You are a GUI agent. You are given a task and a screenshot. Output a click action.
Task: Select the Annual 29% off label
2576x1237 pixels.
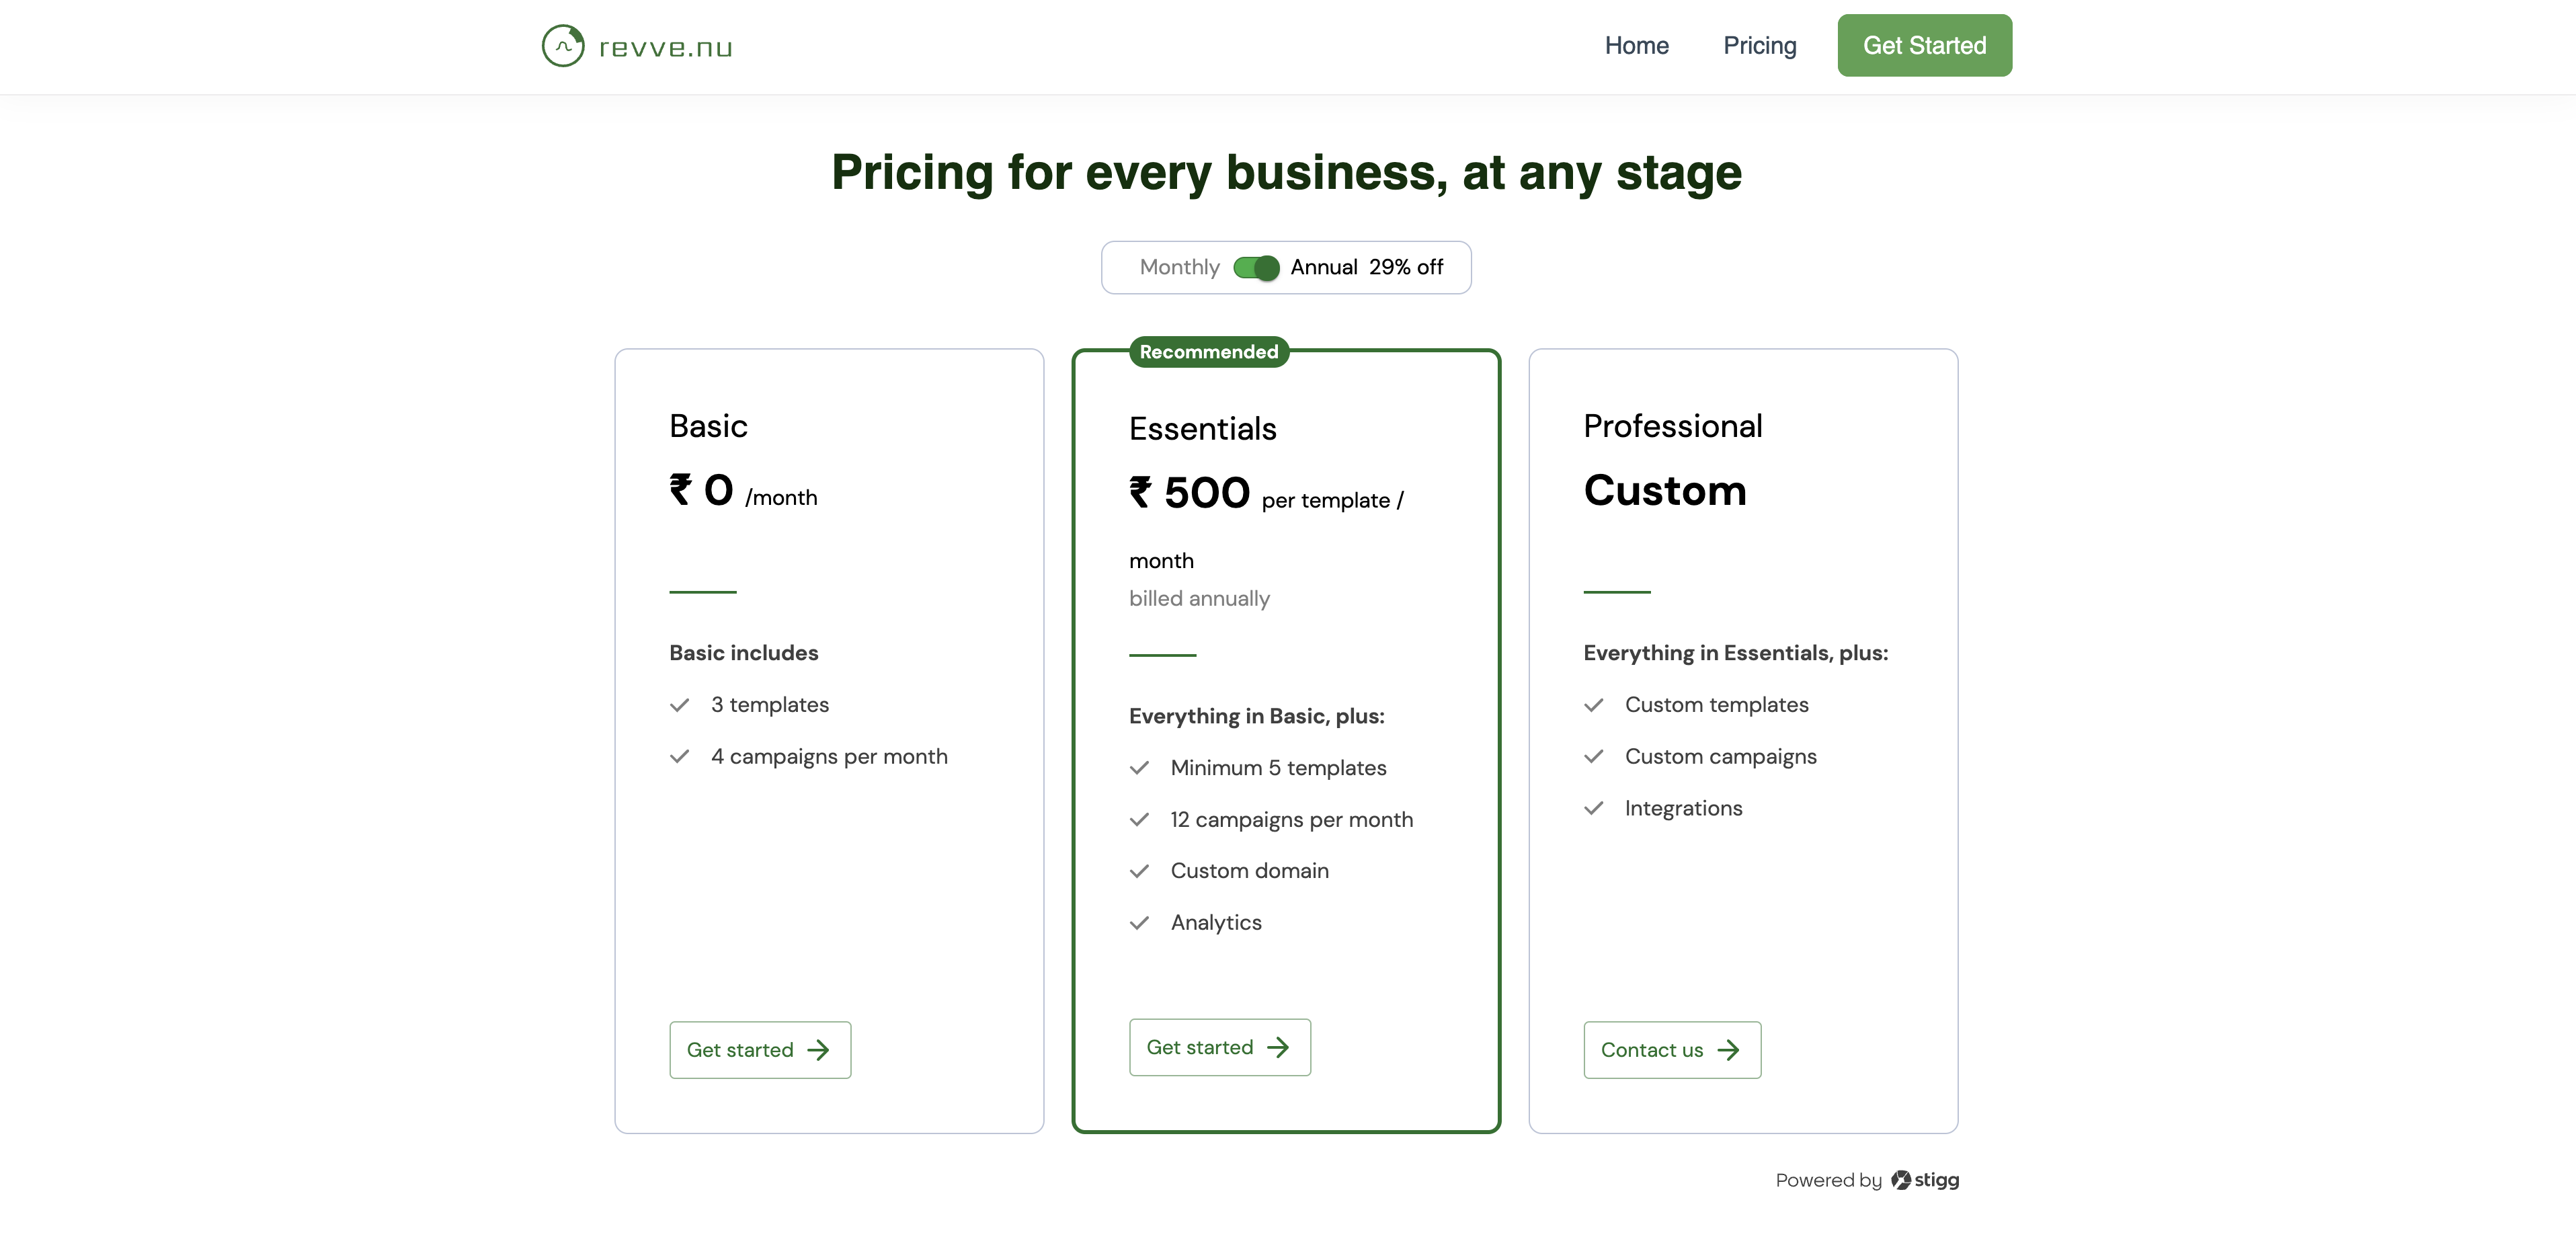pos(1366,267)
